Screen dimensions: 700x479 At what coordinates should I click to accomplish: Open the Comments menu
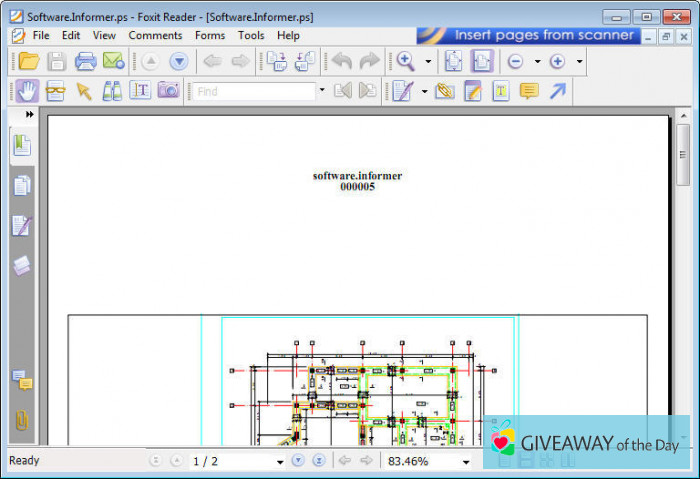click(155, 35)
